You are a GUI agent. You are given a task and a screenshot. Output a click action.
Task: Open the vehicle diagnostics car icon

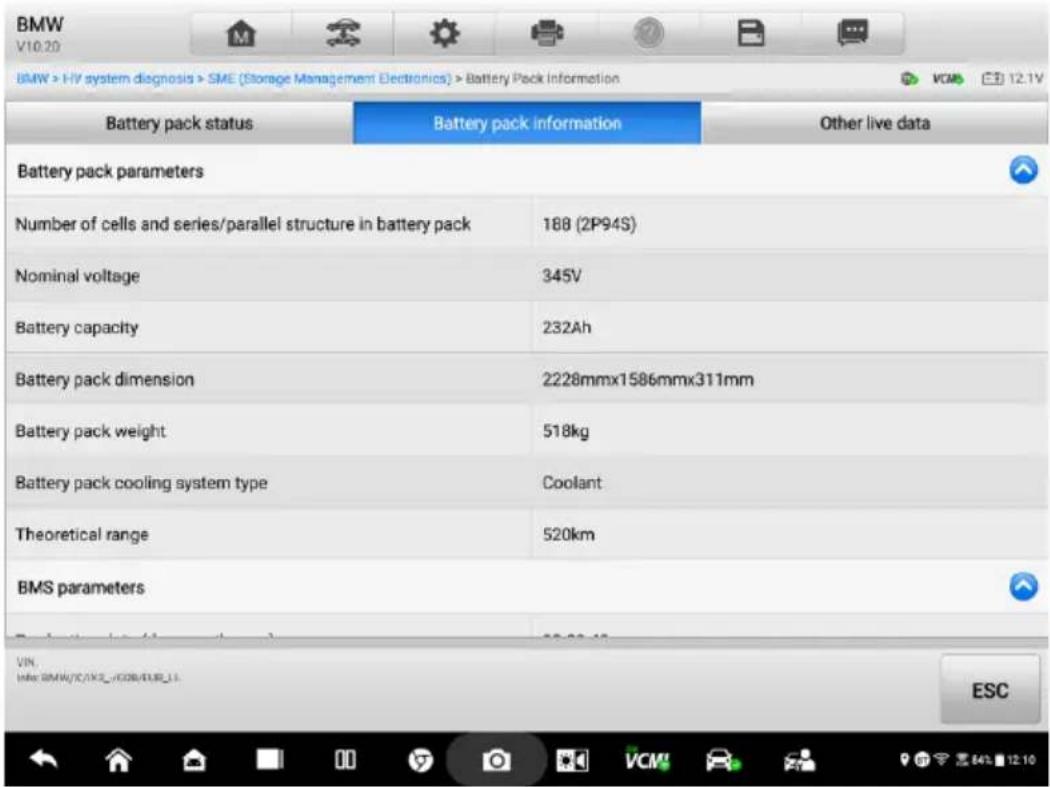[724, 760]
